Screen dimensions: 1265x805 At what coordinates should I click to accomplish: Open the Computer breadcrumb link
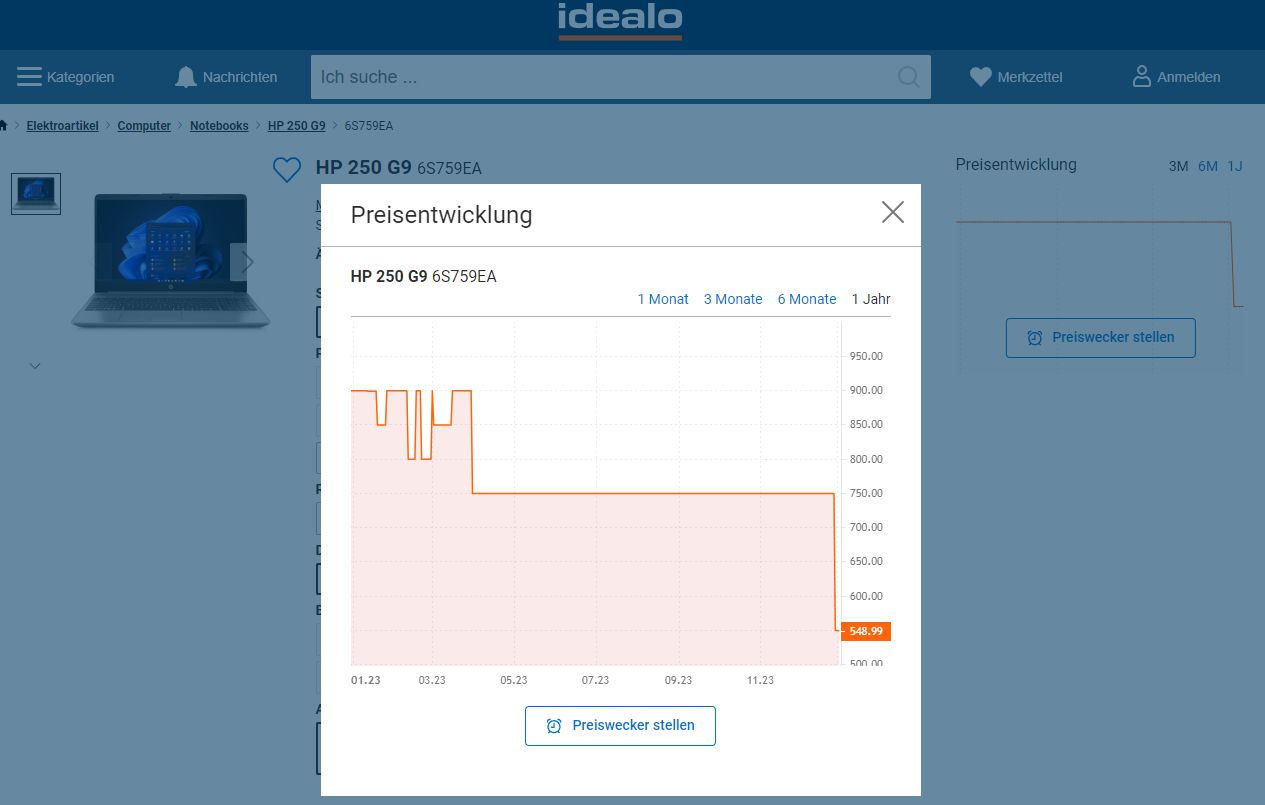(x=144, y=126)
